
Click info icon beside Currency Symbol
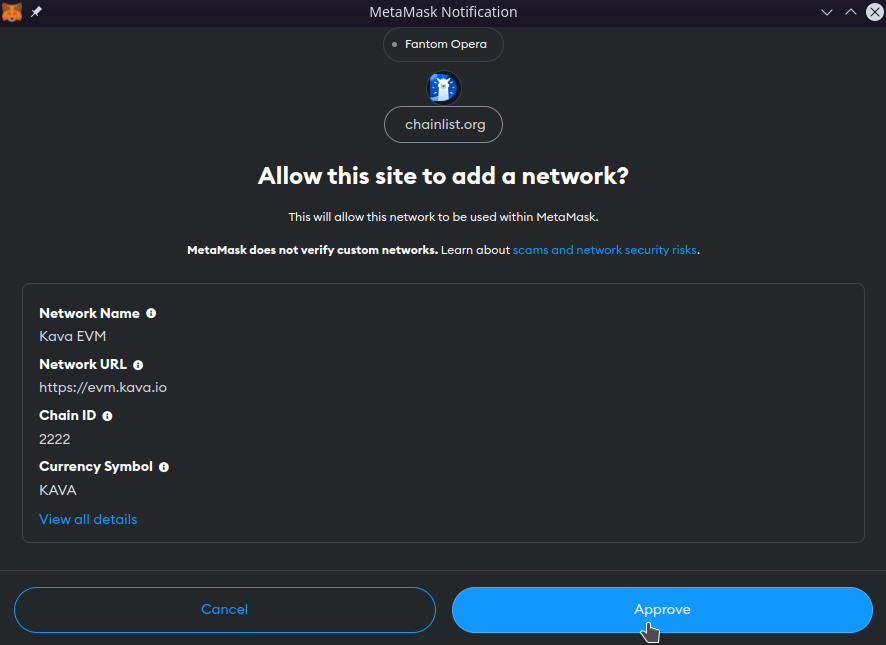pos(164,467)
